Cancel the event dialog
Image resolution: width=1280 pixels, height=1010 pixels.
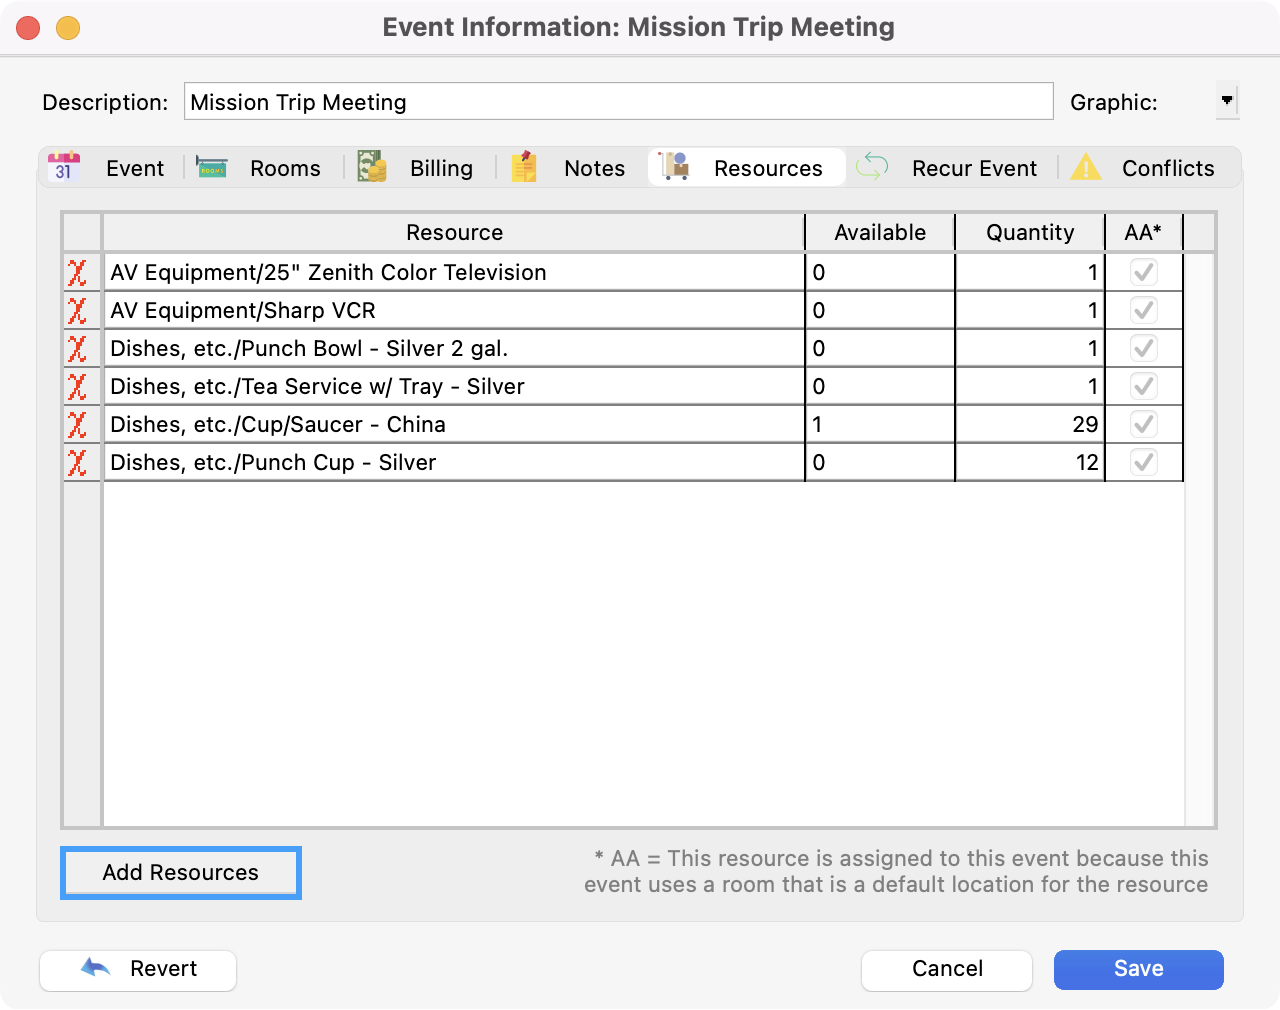pyautogui.click(x=946, y=969)
